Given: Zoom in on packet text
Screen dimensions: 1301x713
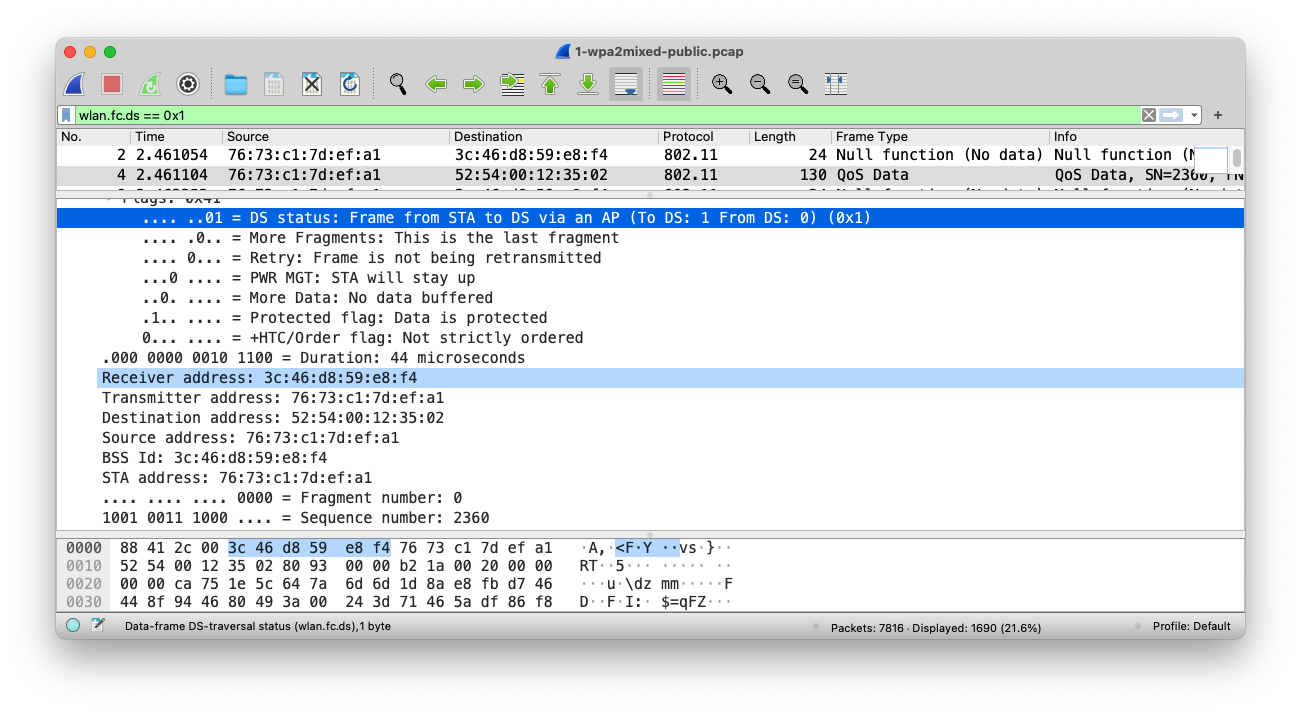Looking at the screenshot, I should tap(722, 84).
